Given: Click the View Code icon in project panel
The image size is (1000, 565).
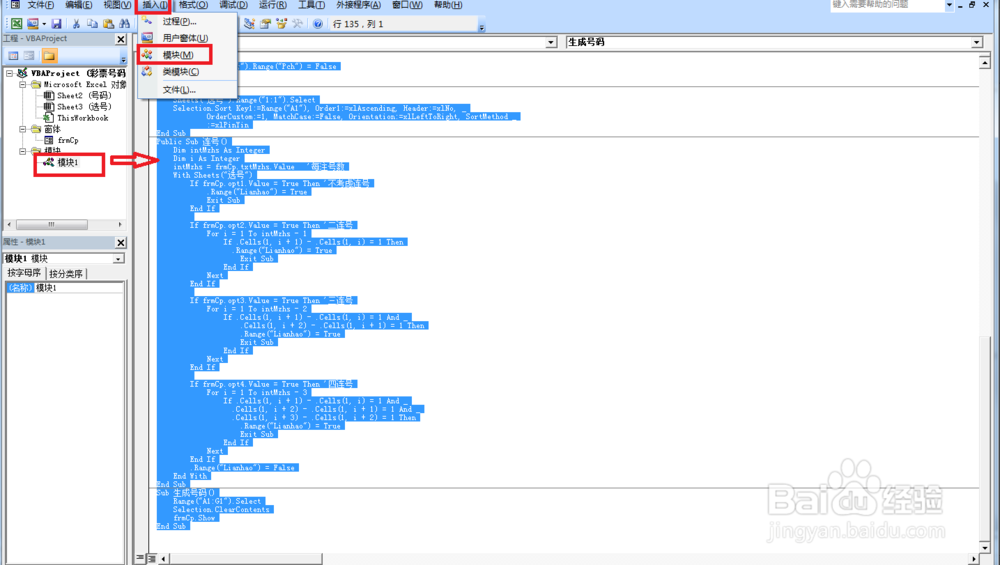Looking at the screenshot, I should pyautogui.click(x=13, y=55).
